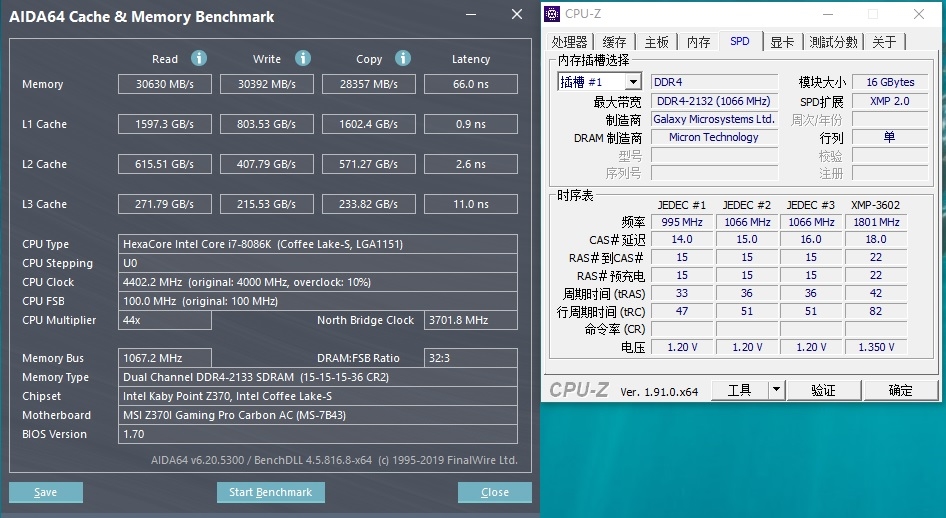This screenshot has height=518, width=946.
Task: Click the XMP 2.0 SPD extension field
Action: pos(890,101)
